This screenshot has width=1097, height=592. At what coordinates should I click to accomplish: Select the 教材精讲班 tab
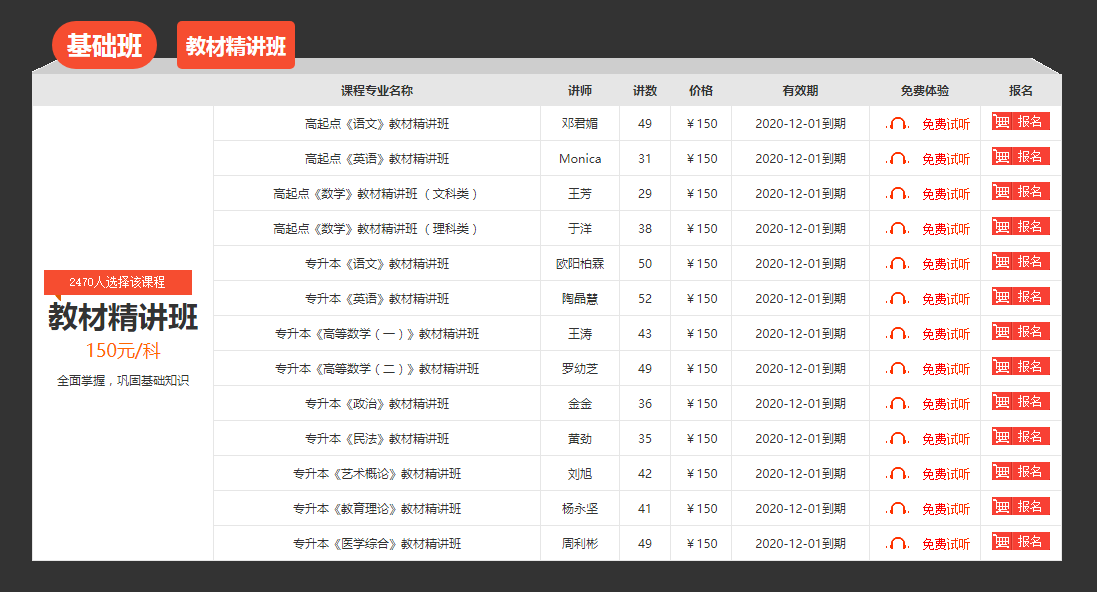tap(236, 45)
